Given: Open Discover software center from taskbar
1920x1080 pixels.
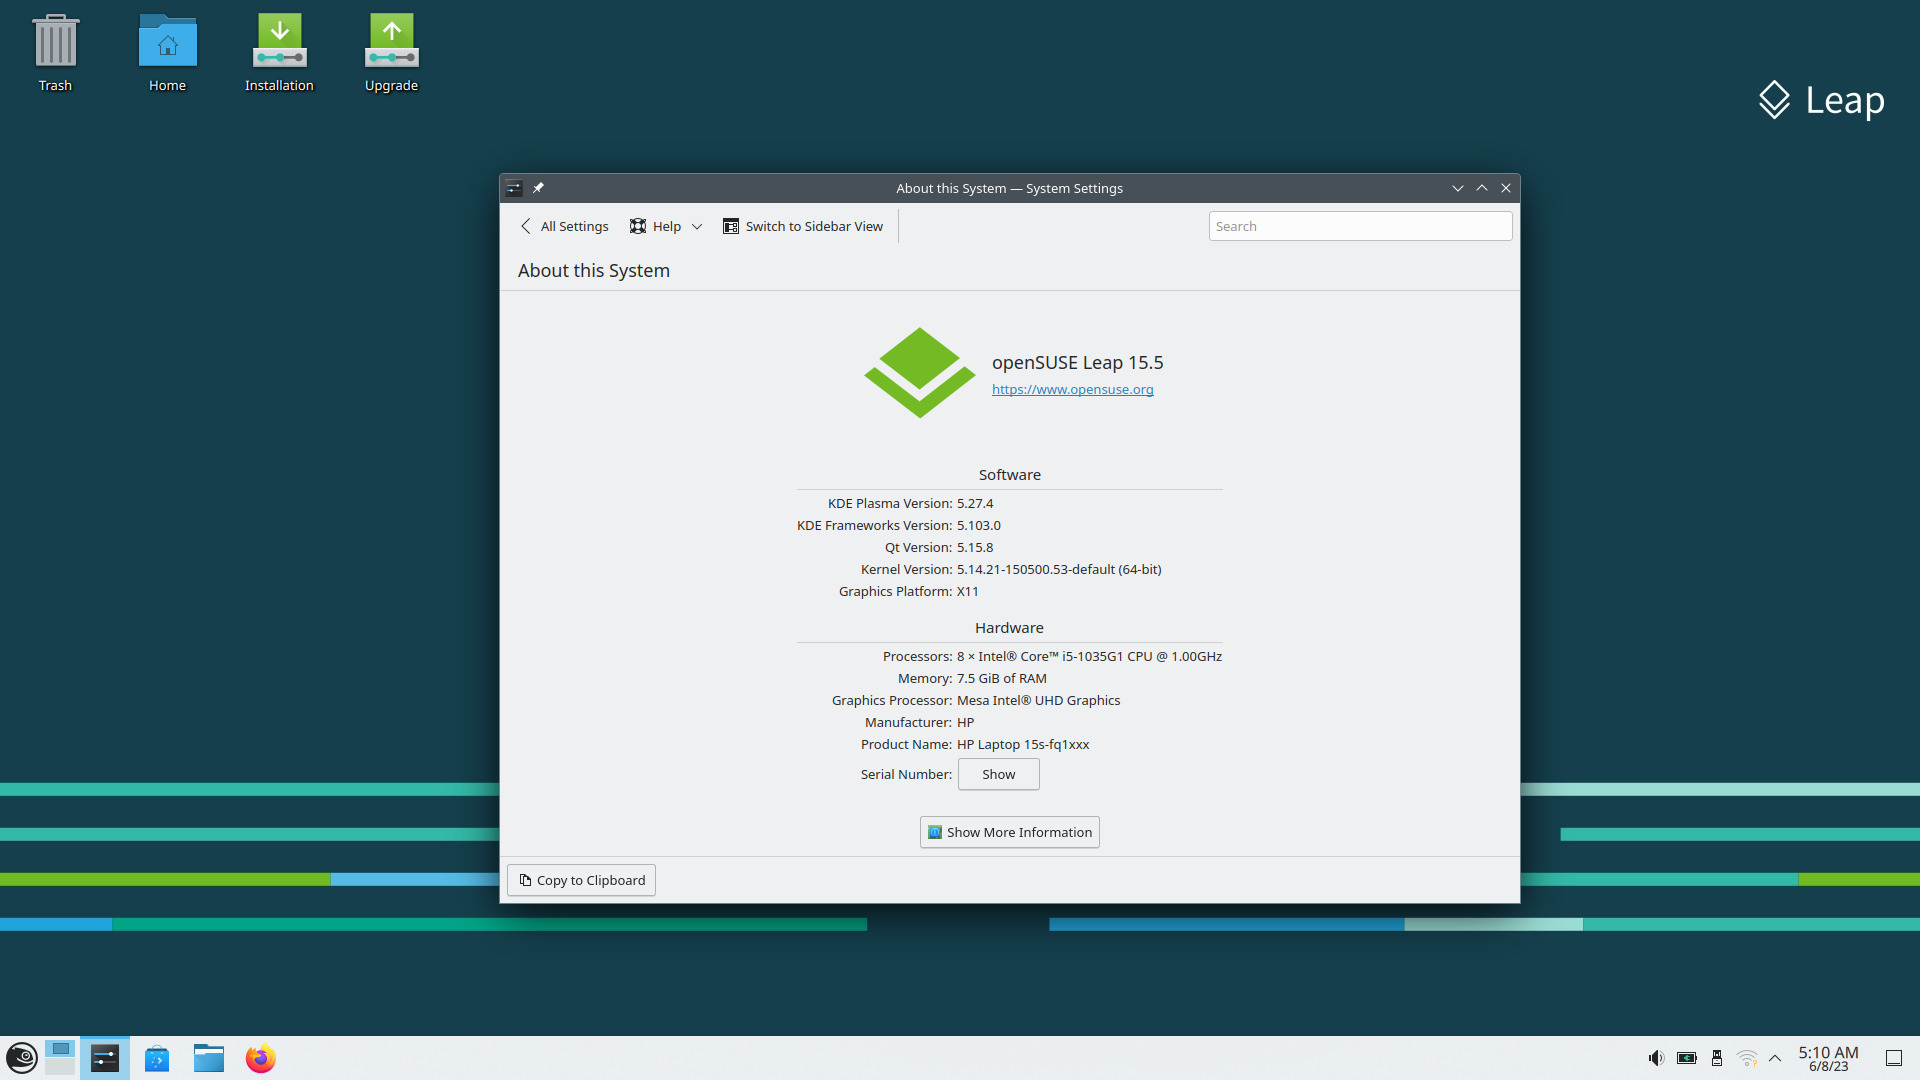Looking at the screenshot, I should click(157, 1058).
